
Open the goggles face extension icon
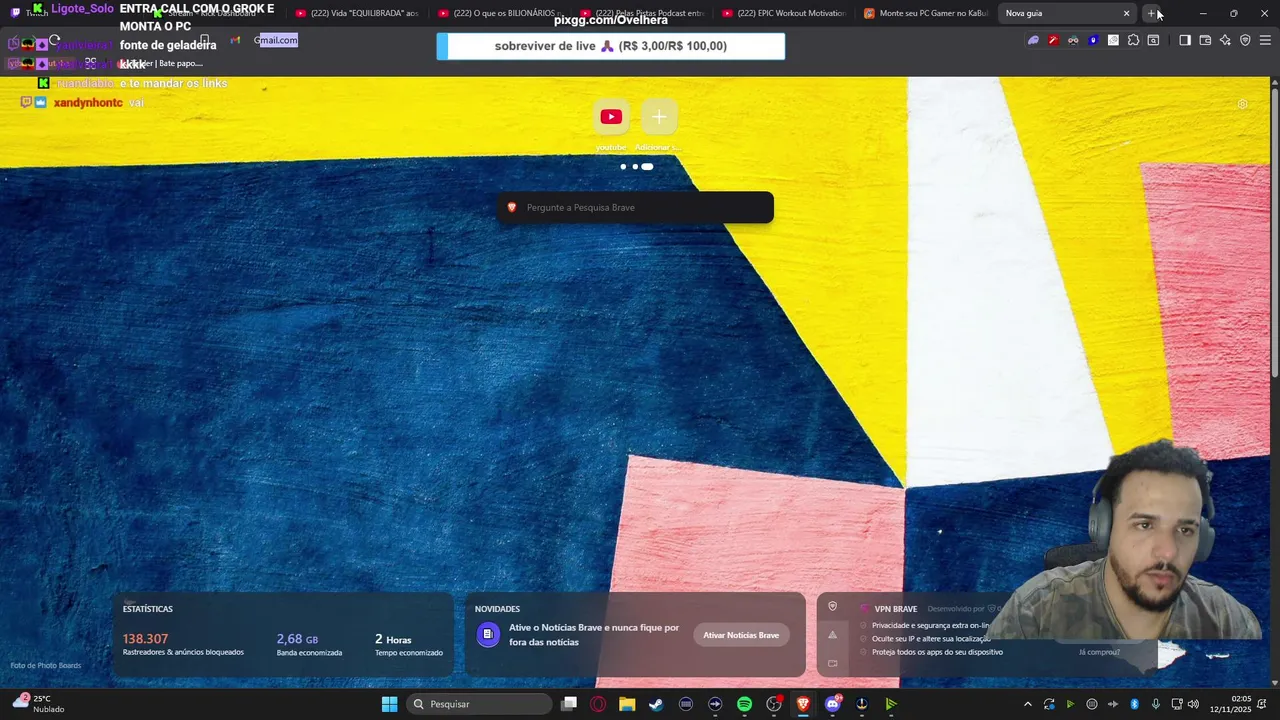pyautogui.click(x=1073, y=40)
